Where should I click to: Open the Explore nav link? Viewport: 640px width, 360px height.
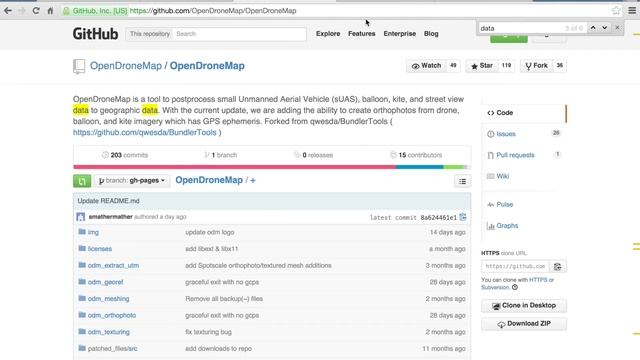tap(328, 34)
